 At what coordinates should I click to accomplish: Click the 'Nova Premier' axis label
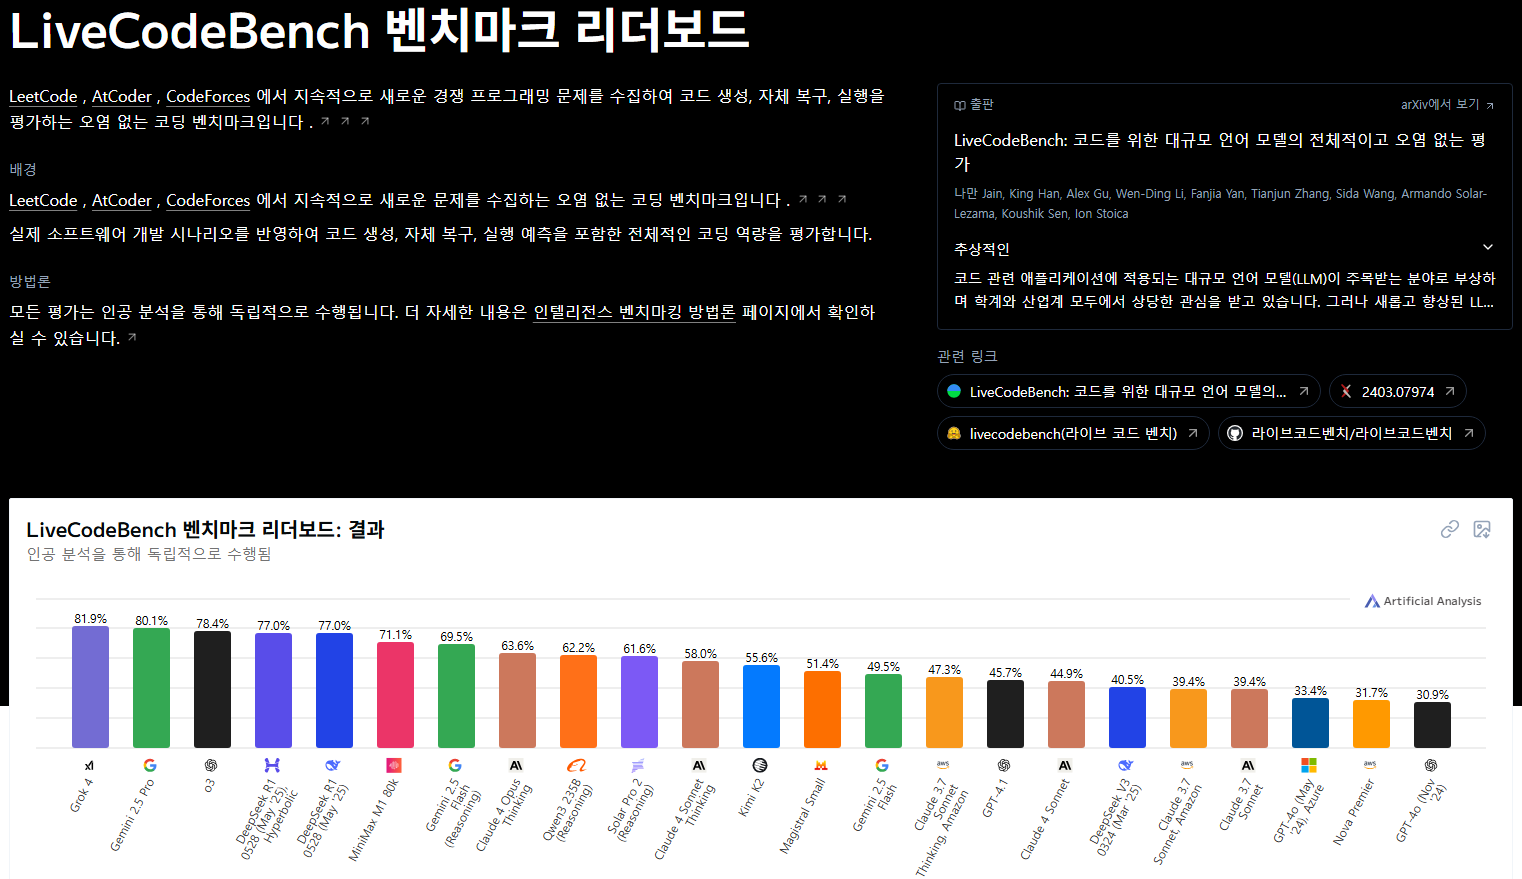click(1354, 812)
